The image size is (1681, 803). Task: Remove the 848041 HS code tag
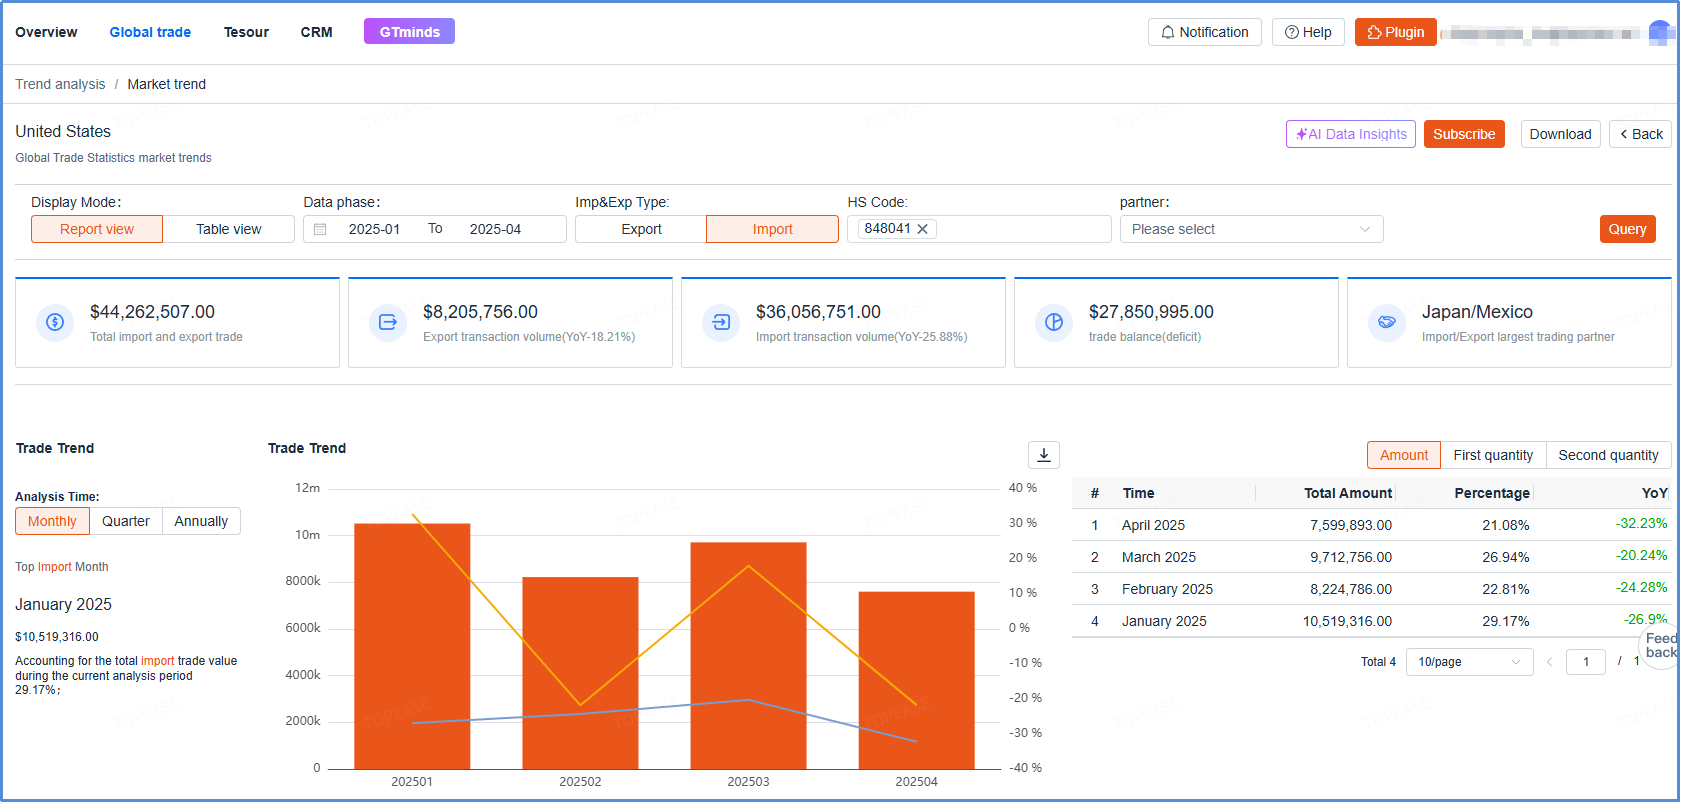(x=923, y=229)
